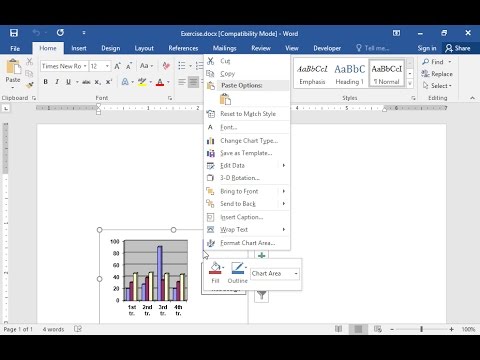Click the Cut scissors icon in Clipboard group
Viewport: 480px width, 360px height.
click(29, 61)
